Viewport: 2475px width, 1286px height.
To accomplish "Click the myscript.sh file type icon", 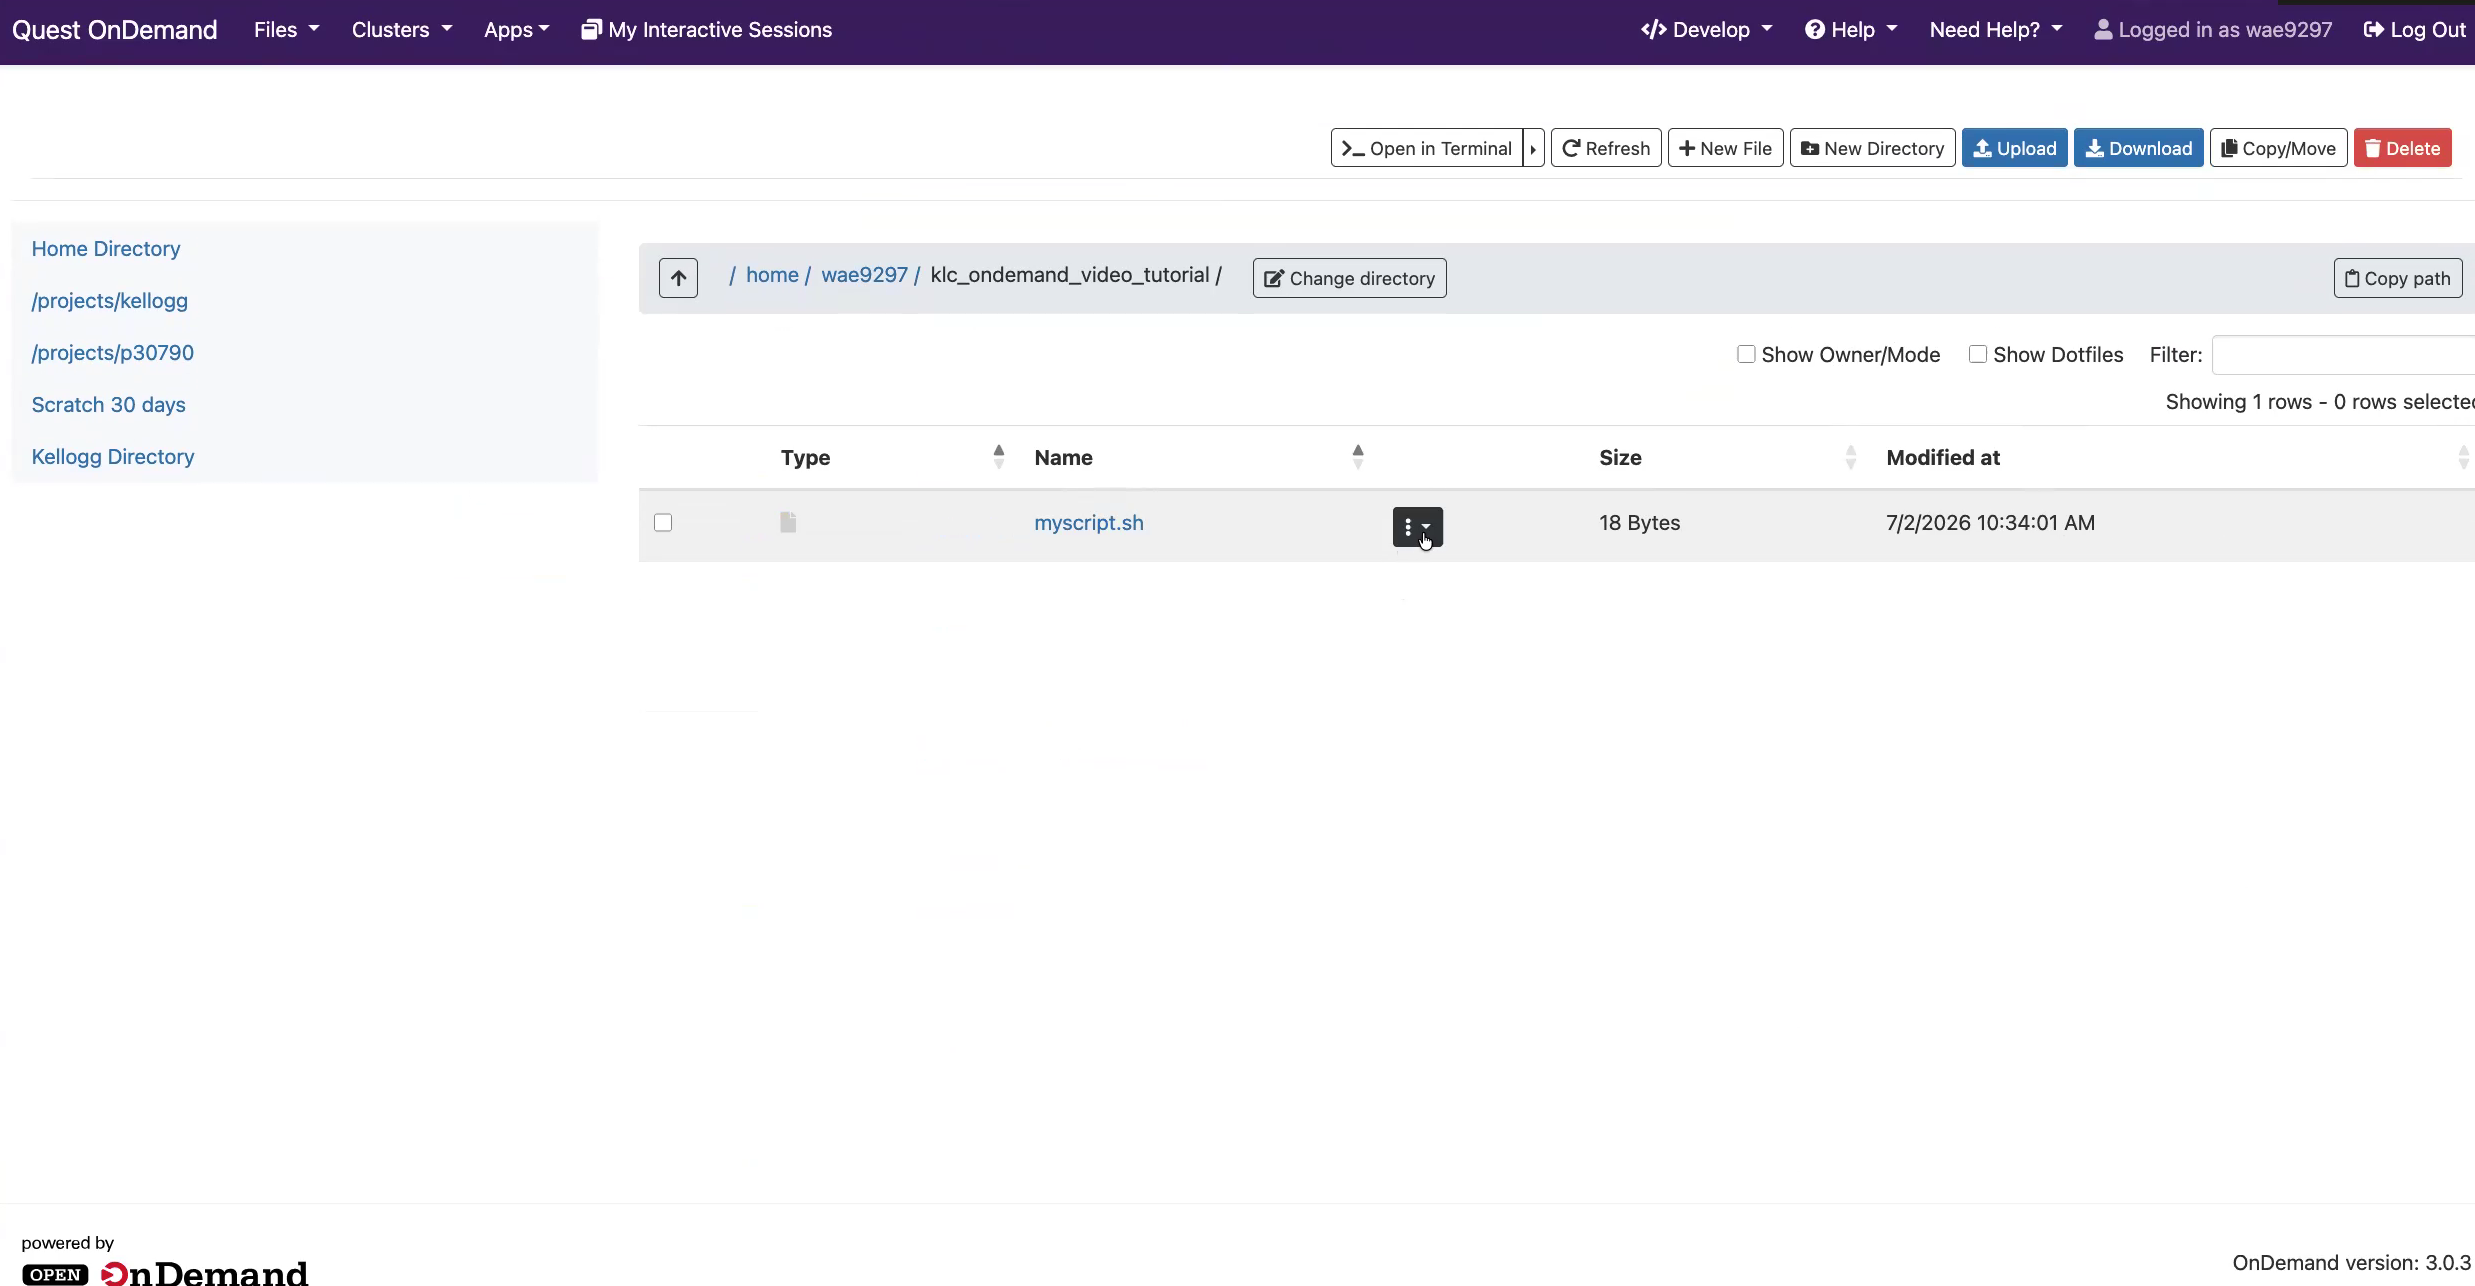I will [x=788, y=522].
